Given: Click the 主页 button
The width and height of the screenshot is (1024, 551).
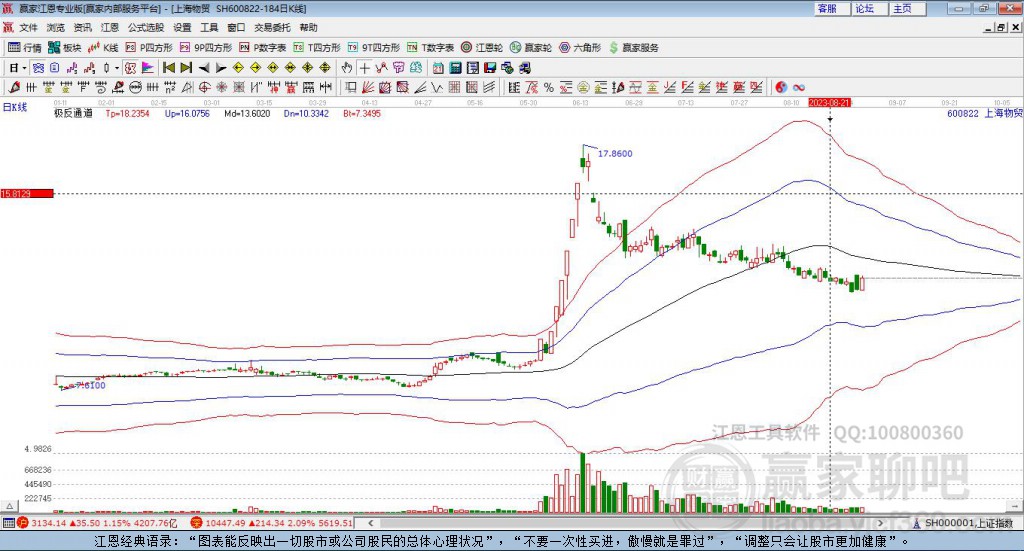Looking at the screenshot, I should tap(907, 8).
